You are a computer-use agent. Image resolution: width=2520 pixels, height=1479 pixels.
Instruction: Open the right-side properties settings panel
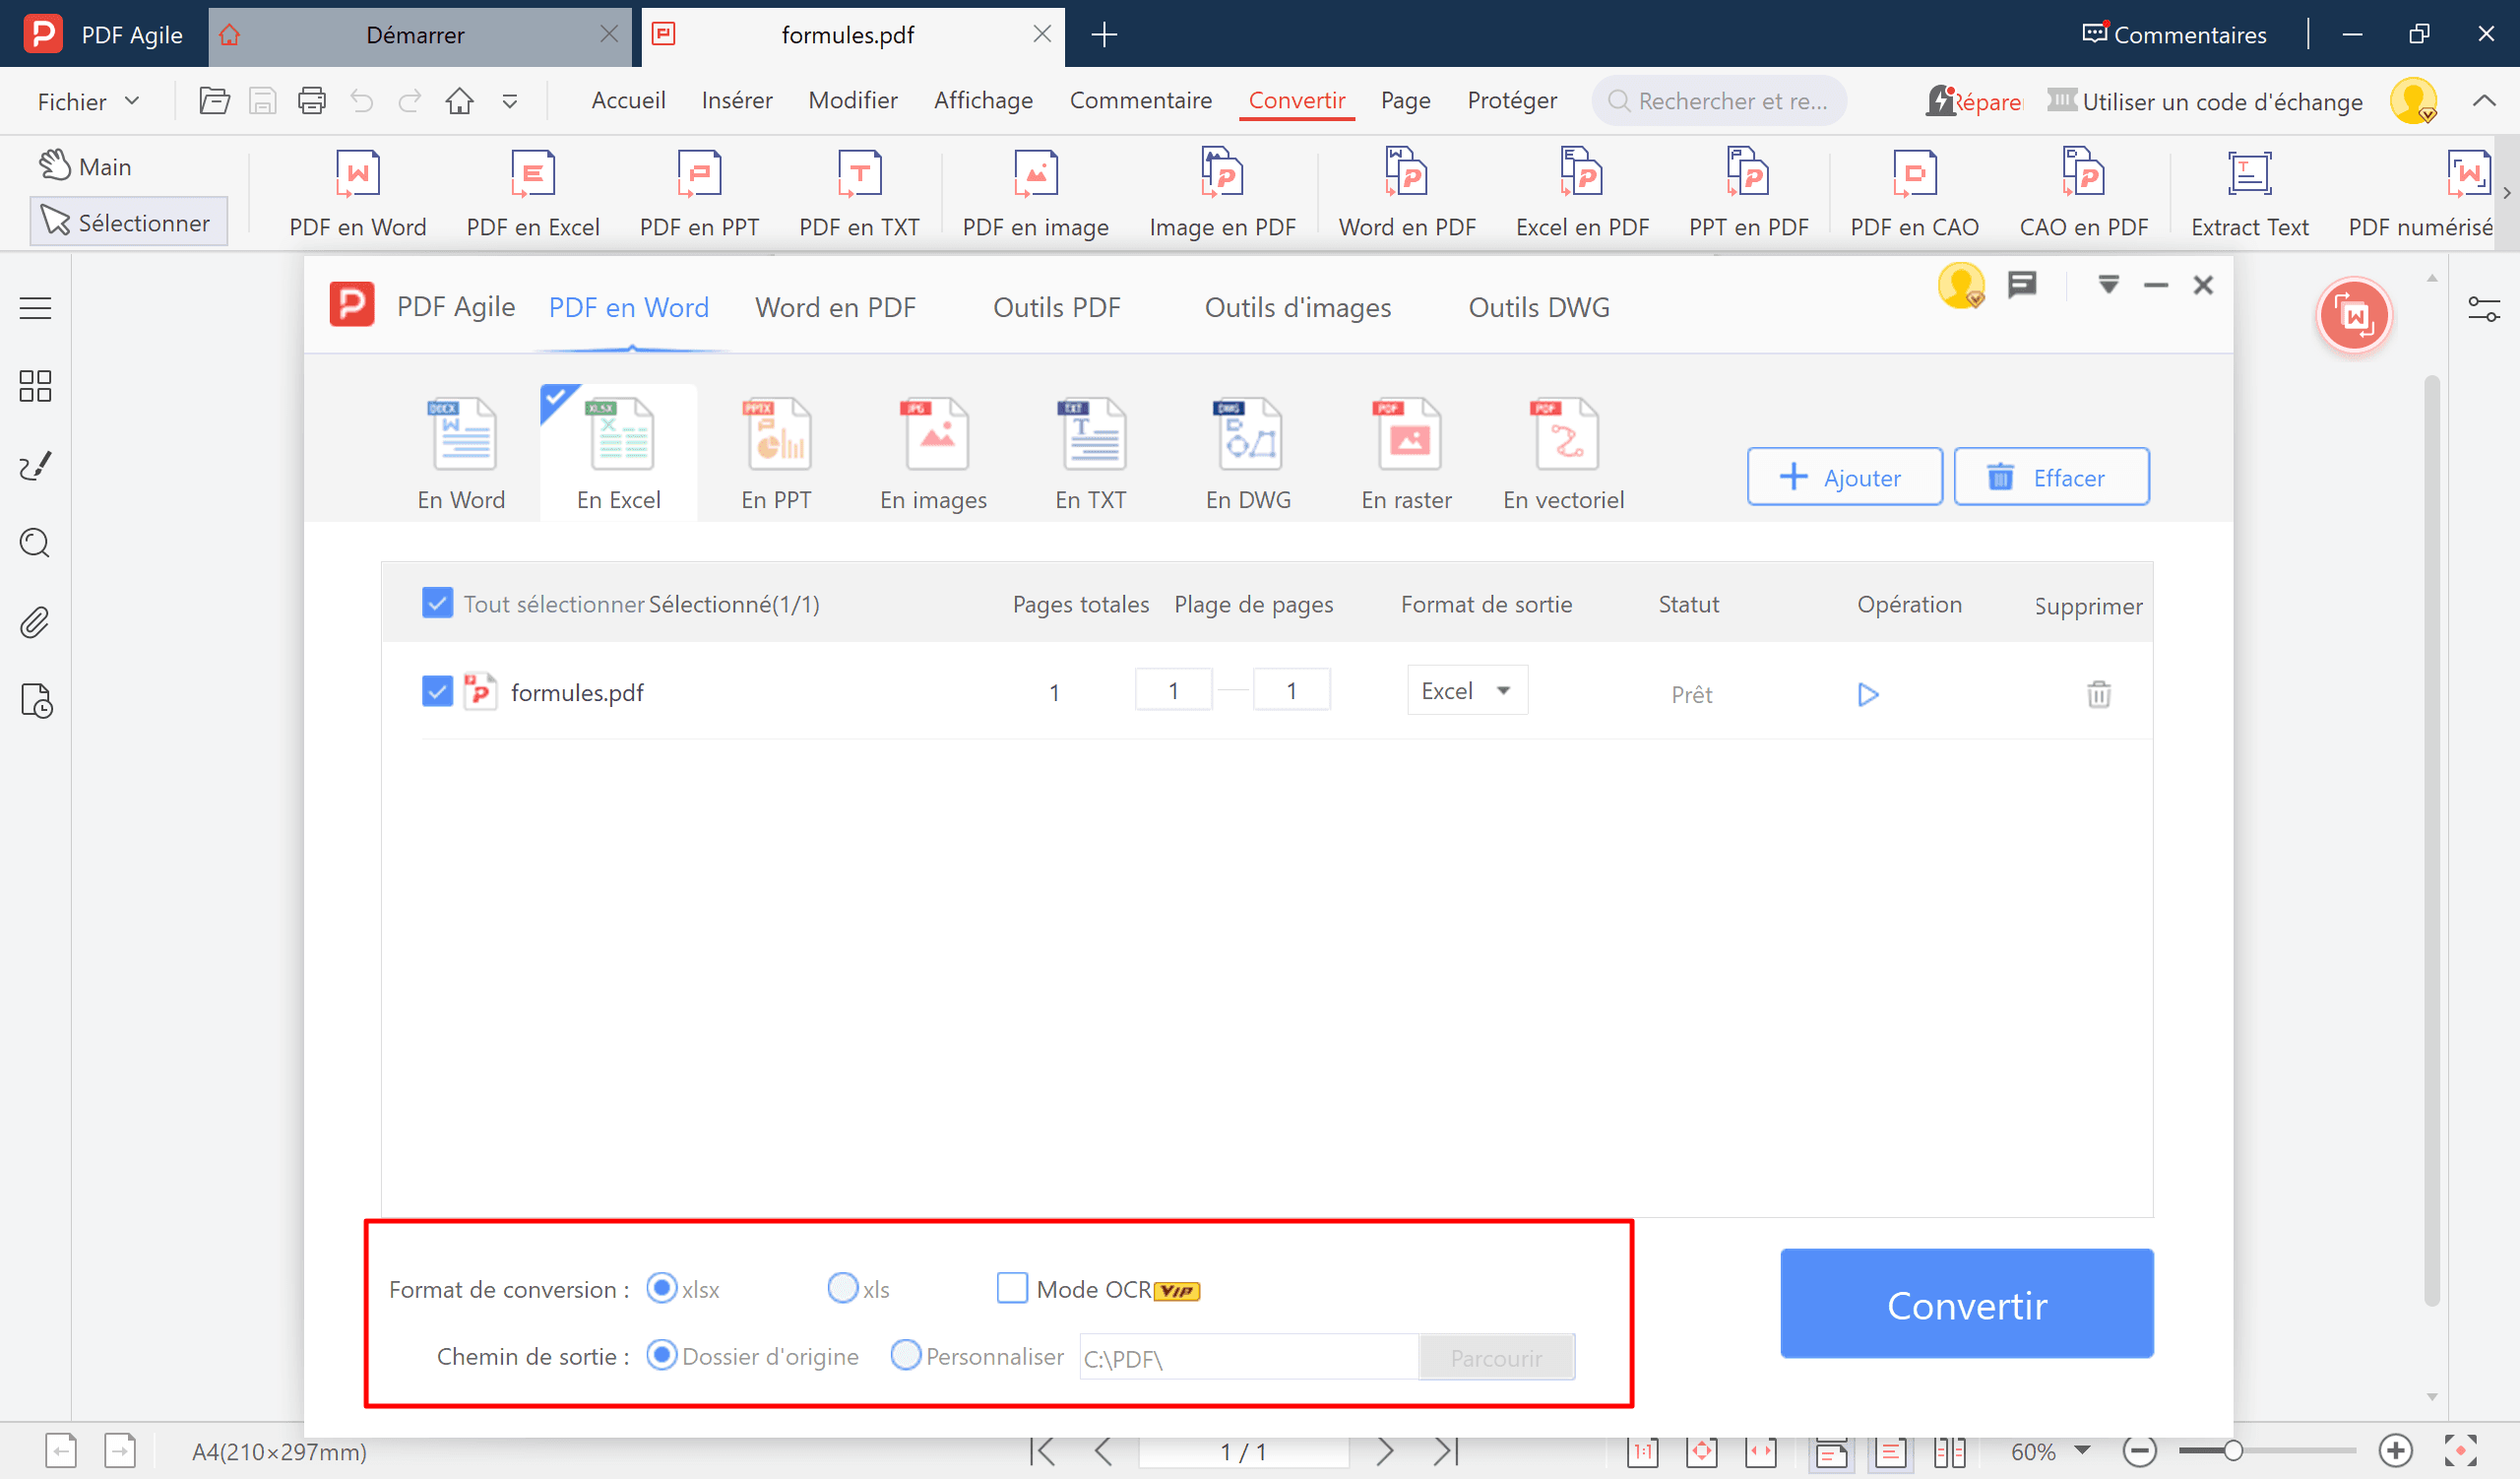(2483, 310)
